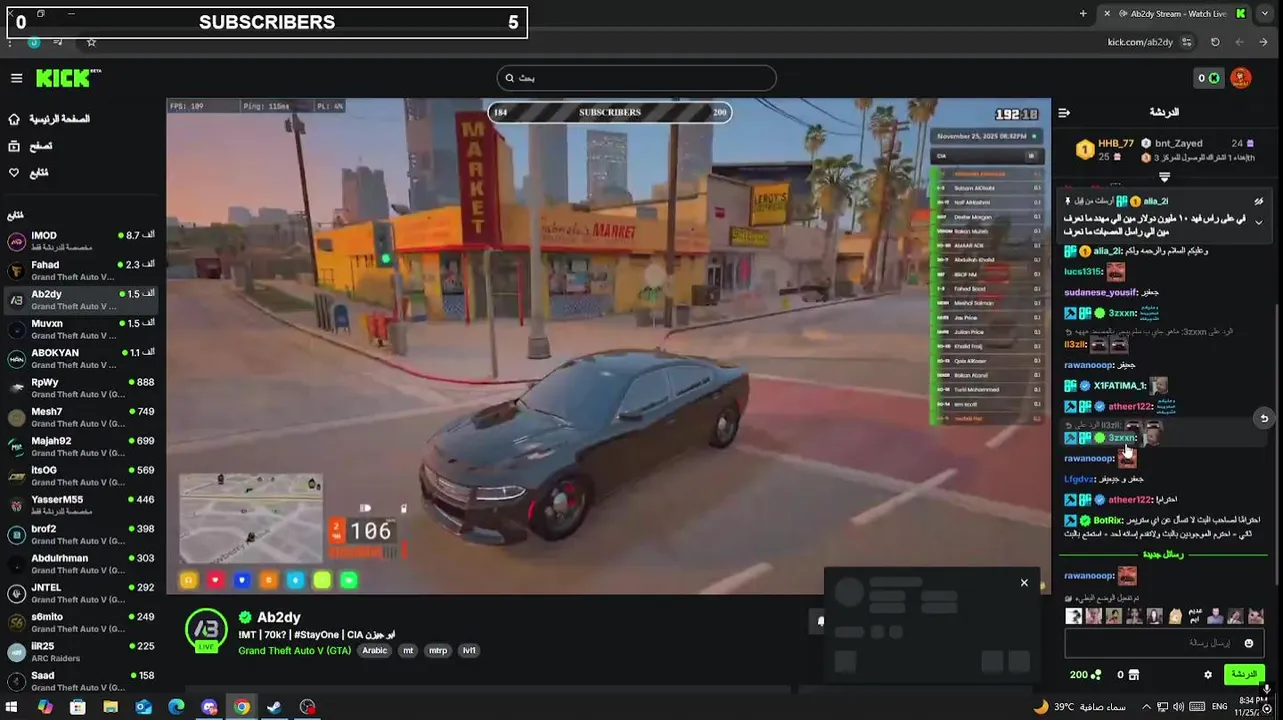Expand the leaderboard arrow under HHB_77
The image size is (1283, 720).
pyautogui.click(x=1164, y=177)
